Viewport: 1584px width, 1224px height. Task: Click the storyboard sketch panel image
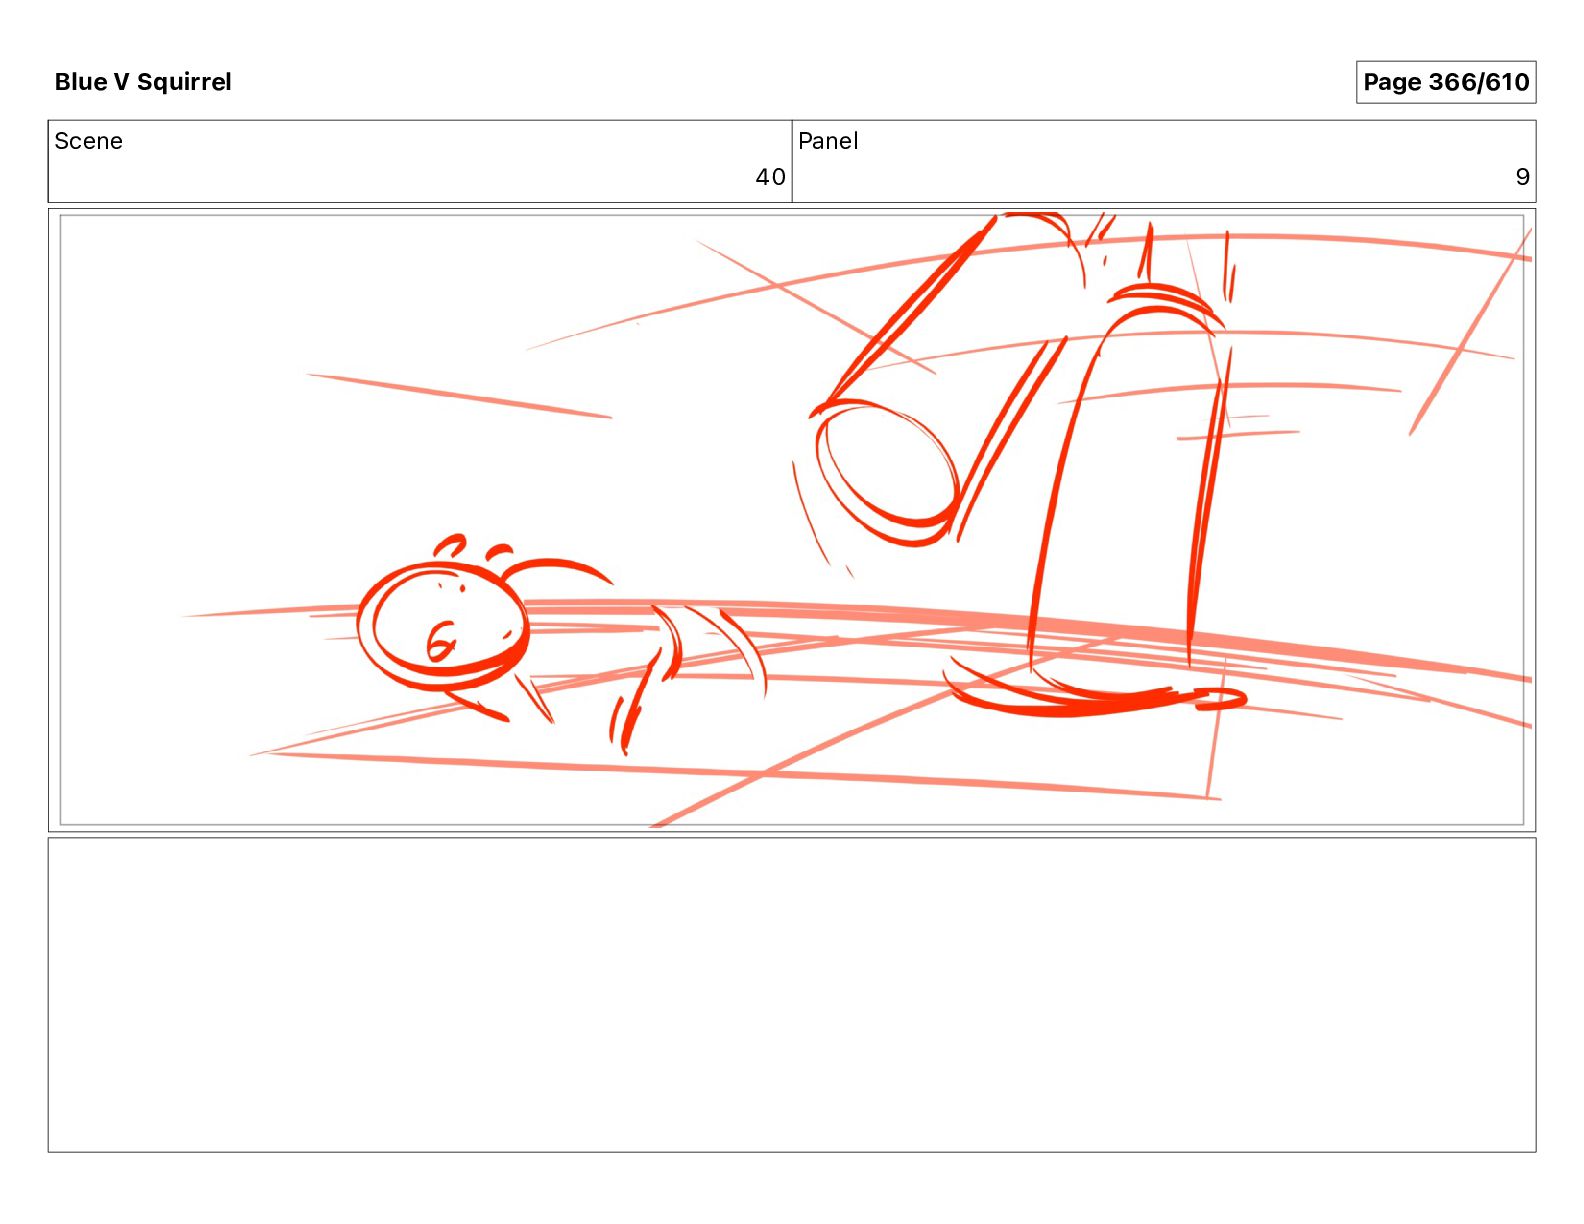[x=792, y=520]
